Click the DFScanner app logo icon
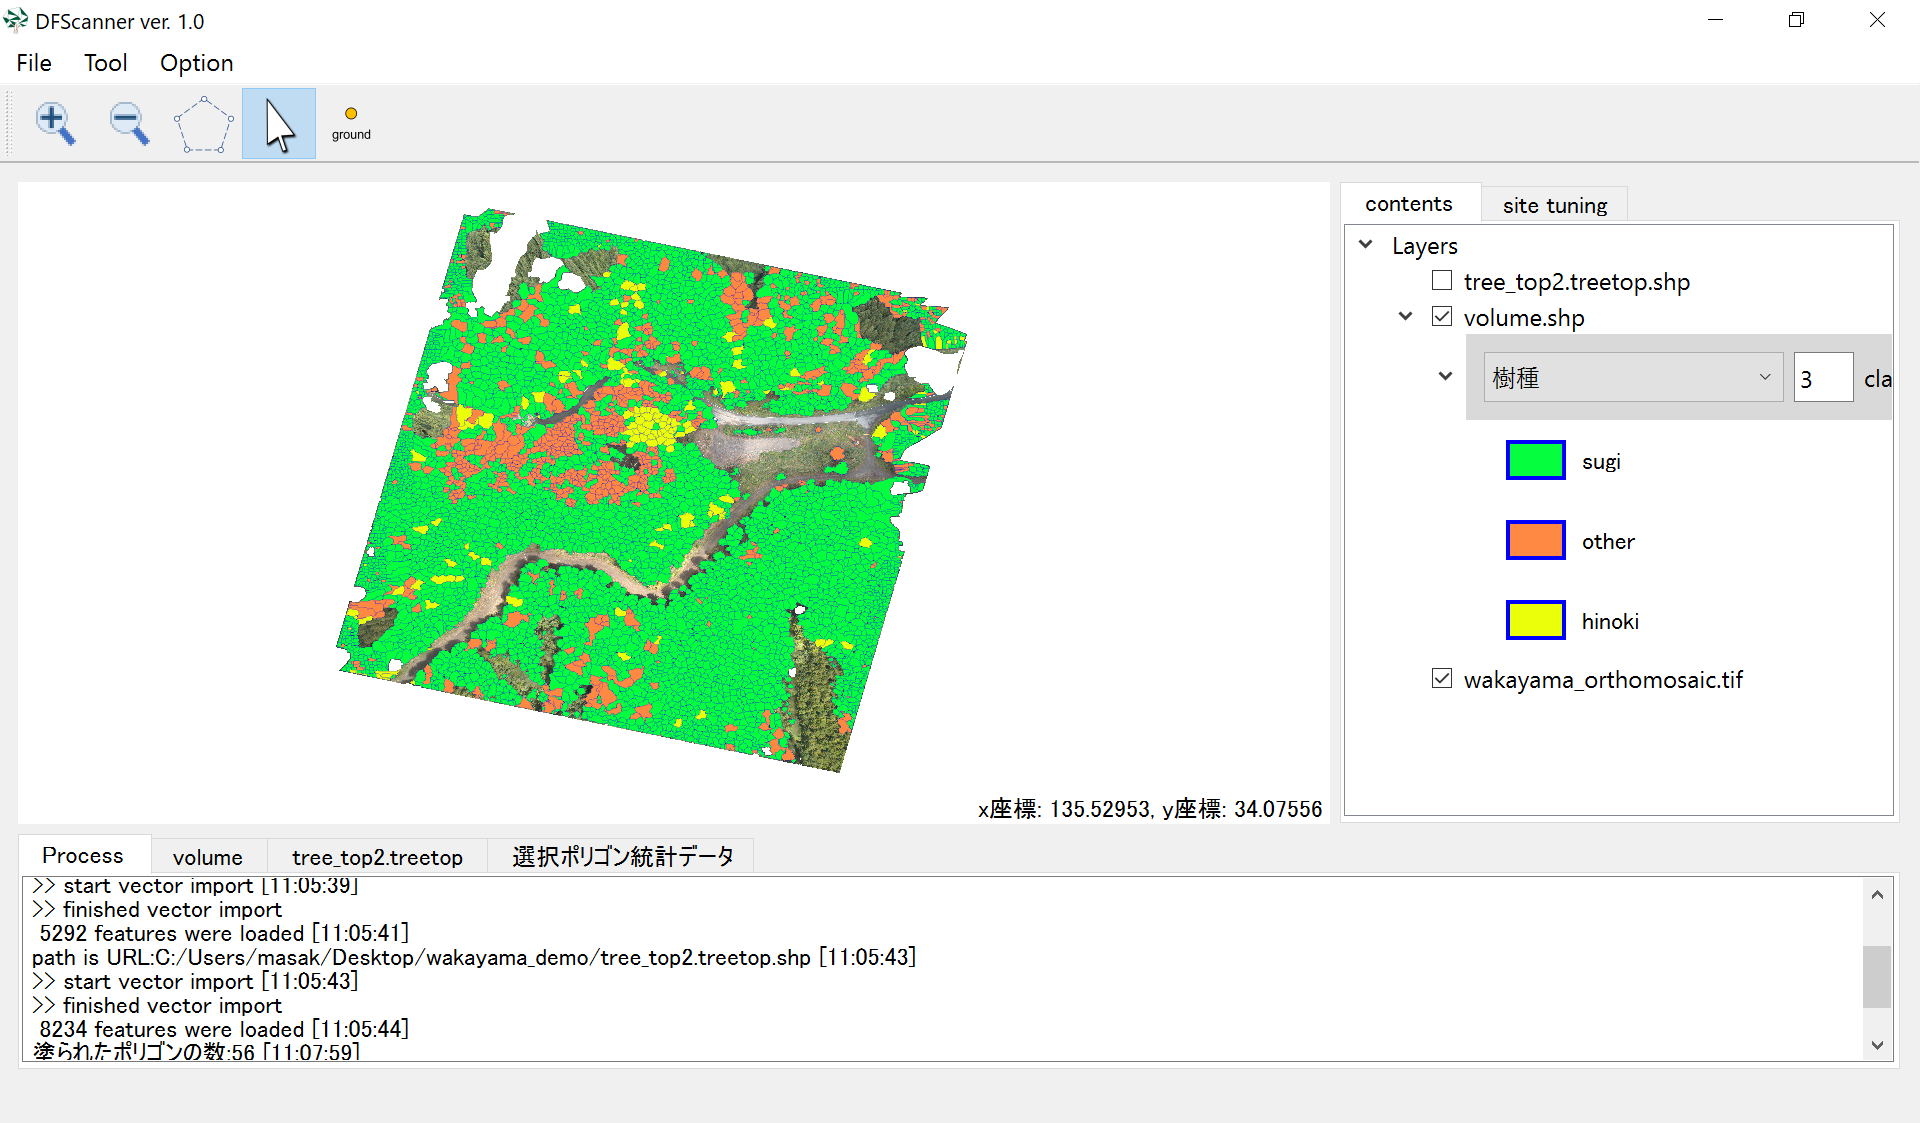 tap(16, 20)
